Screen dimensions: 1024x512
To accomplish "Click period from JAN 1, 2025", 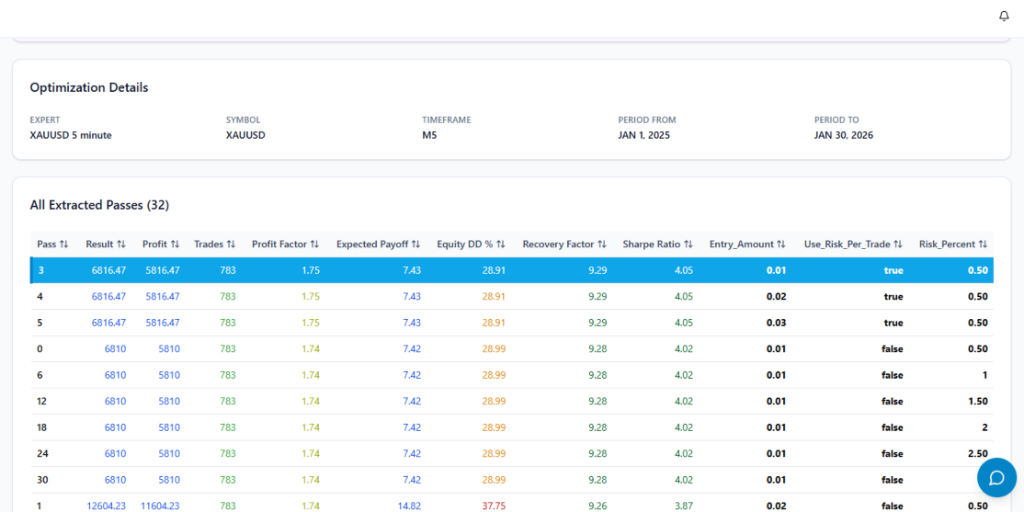I will click(x=644, y=135).
